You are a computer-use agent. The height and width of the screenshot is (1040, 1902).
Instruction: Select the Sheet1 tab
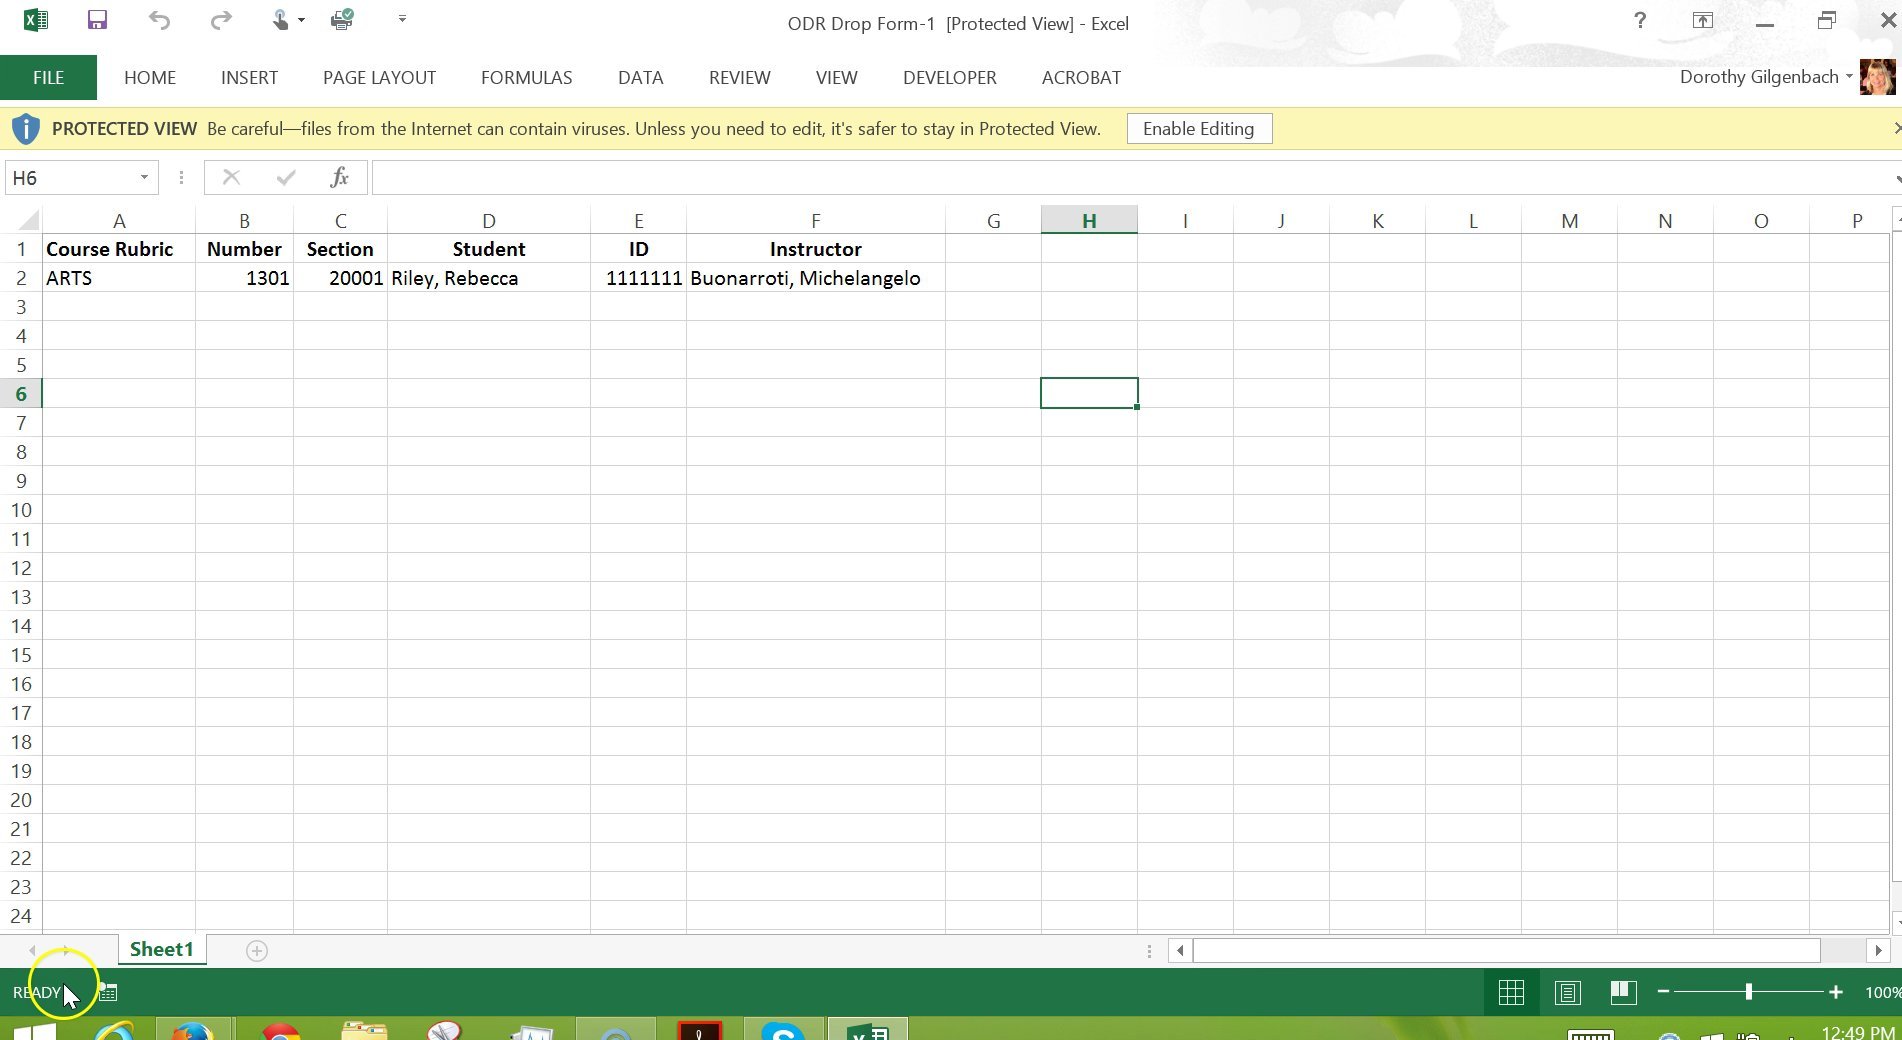162,949
